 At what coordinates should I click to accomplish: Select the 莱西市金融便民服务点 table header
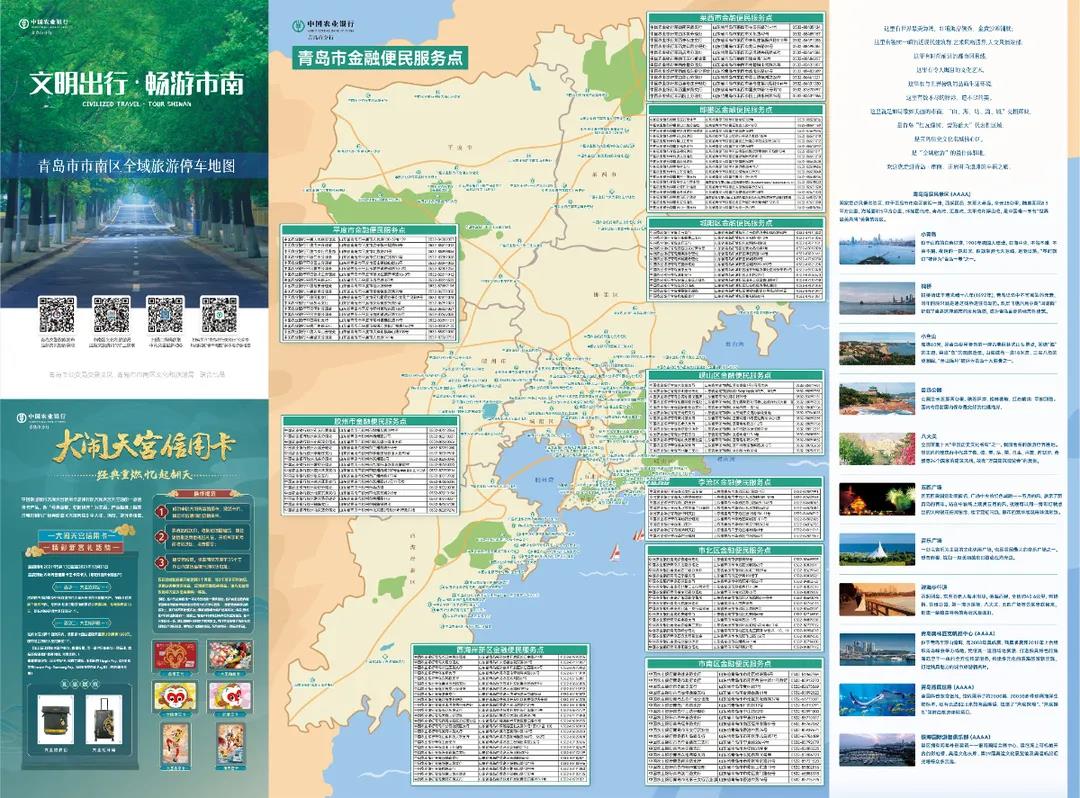pos(736,18)
